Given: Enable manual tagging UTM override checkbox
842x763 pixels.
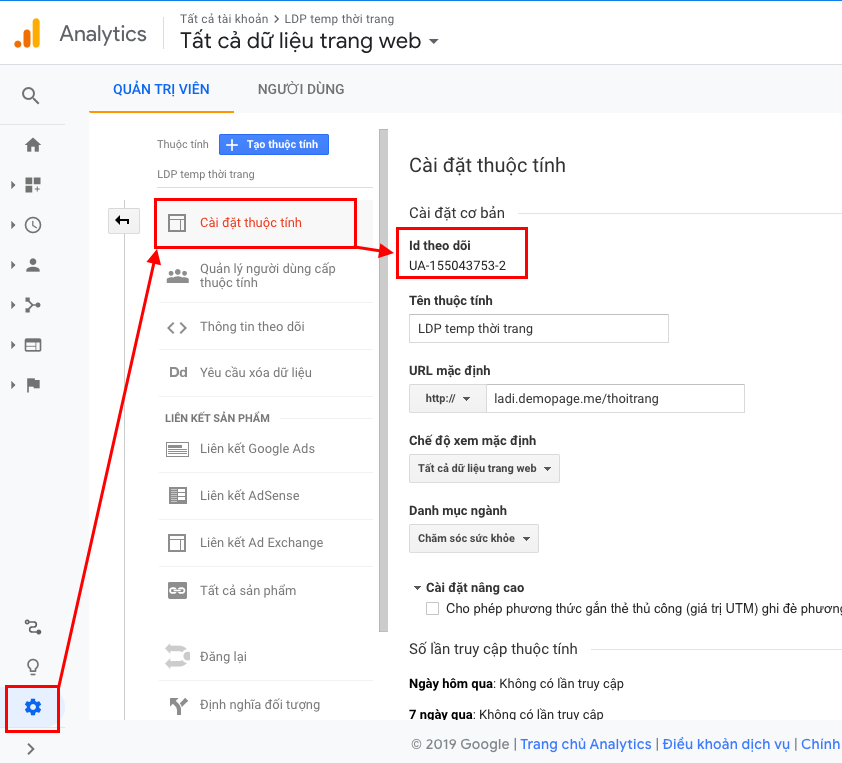Looking at the screenshot, I should (x=432, y=608).
